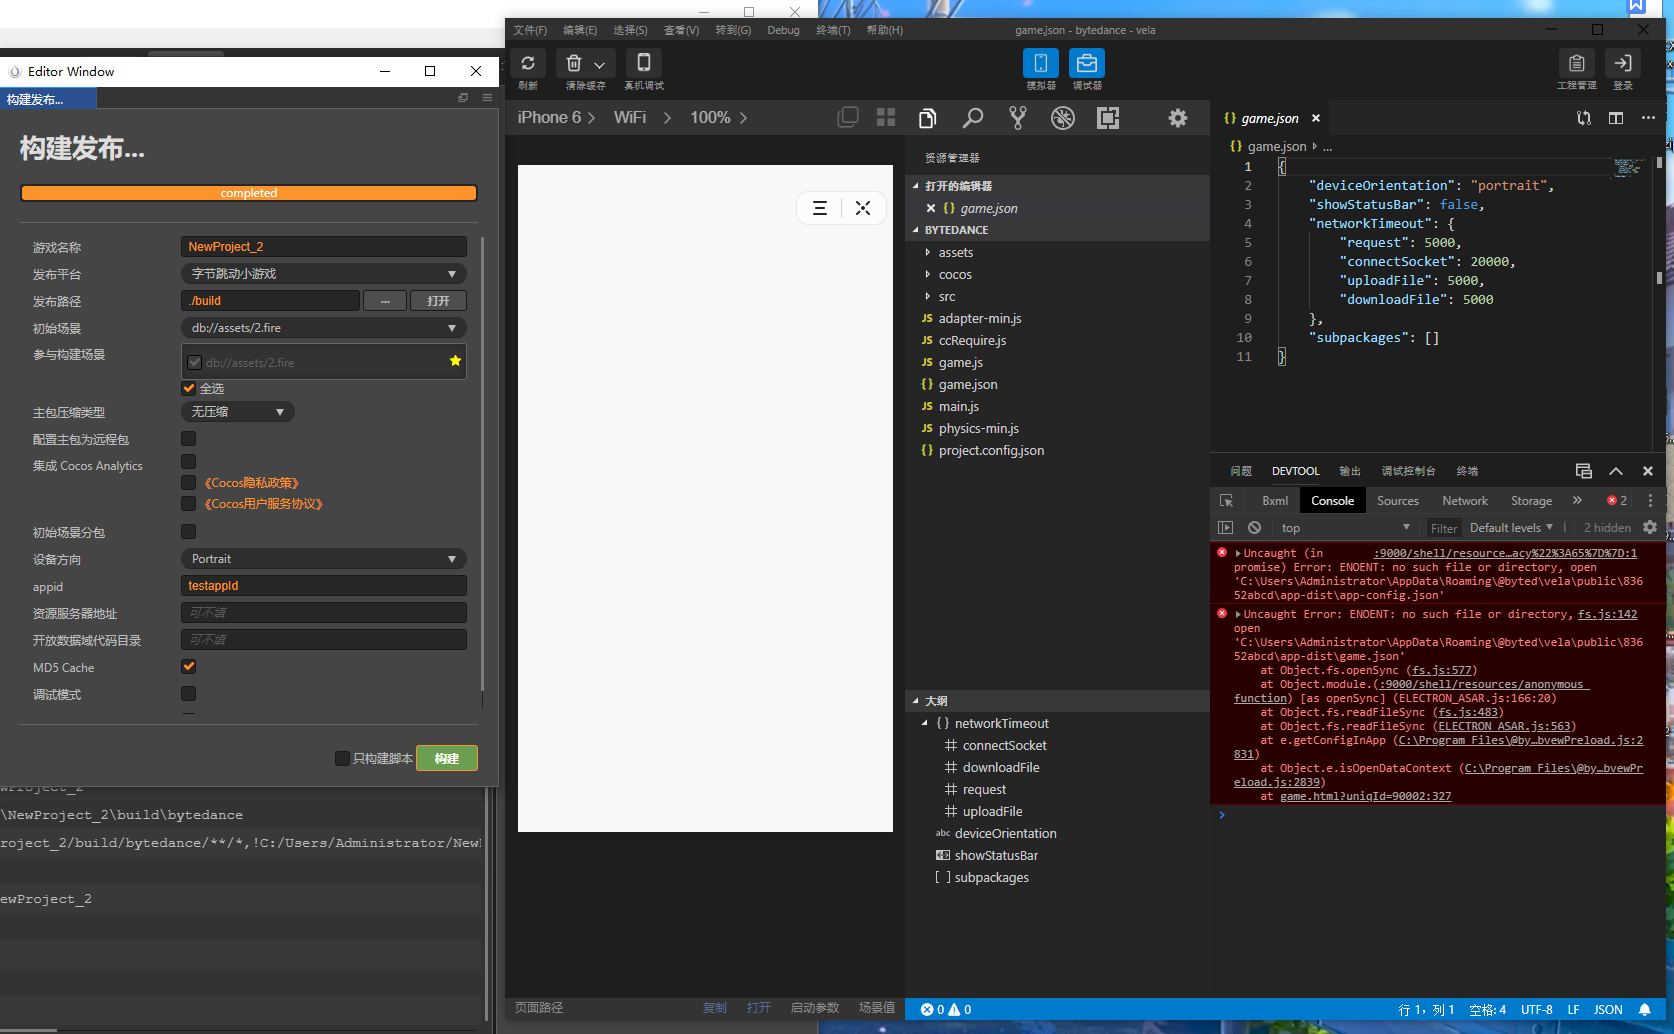
Task: Check the build script only checkbox
Action: click(342, 758)
